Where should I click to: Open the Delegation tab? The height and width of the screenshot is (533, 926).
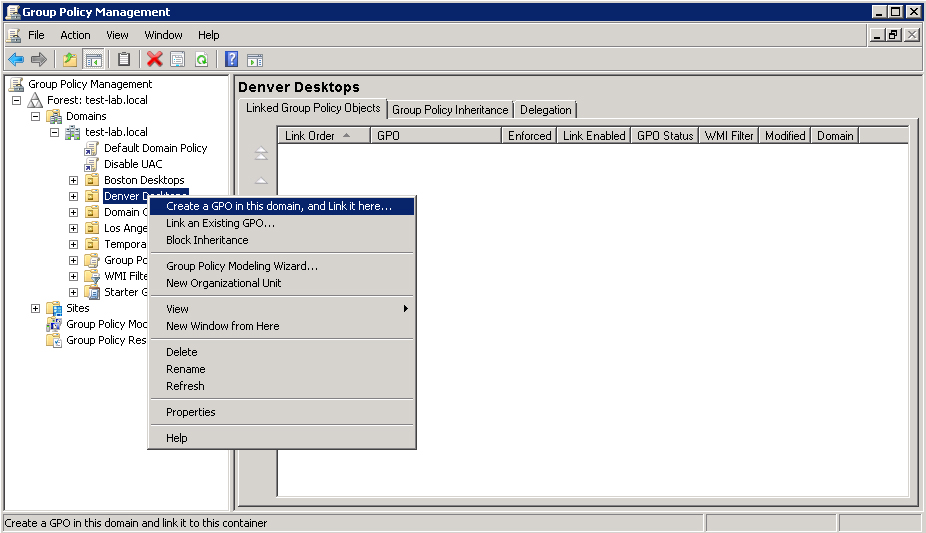pyautogui.click(x=546, y=110)
